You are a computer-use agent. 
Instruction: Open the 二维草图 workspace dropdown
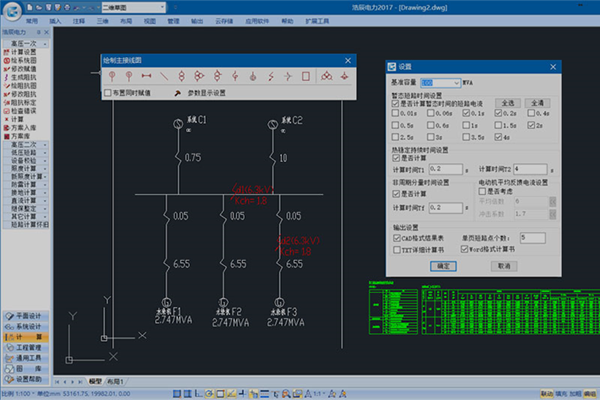coord(162,7)
